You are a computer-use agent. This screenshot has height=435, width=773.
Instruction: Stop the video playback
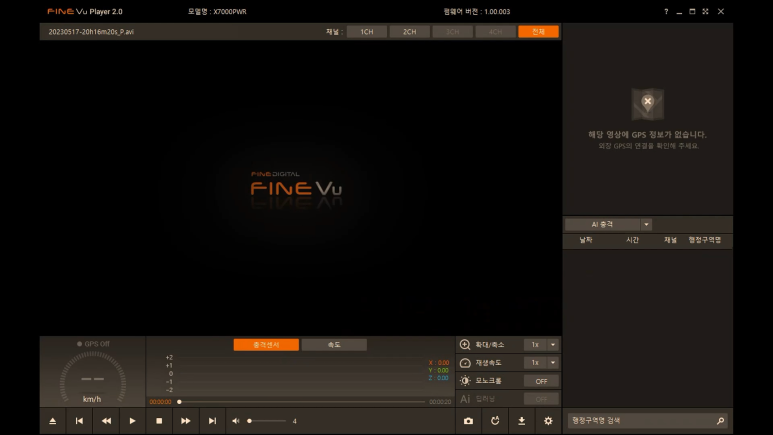pos(159,421)
